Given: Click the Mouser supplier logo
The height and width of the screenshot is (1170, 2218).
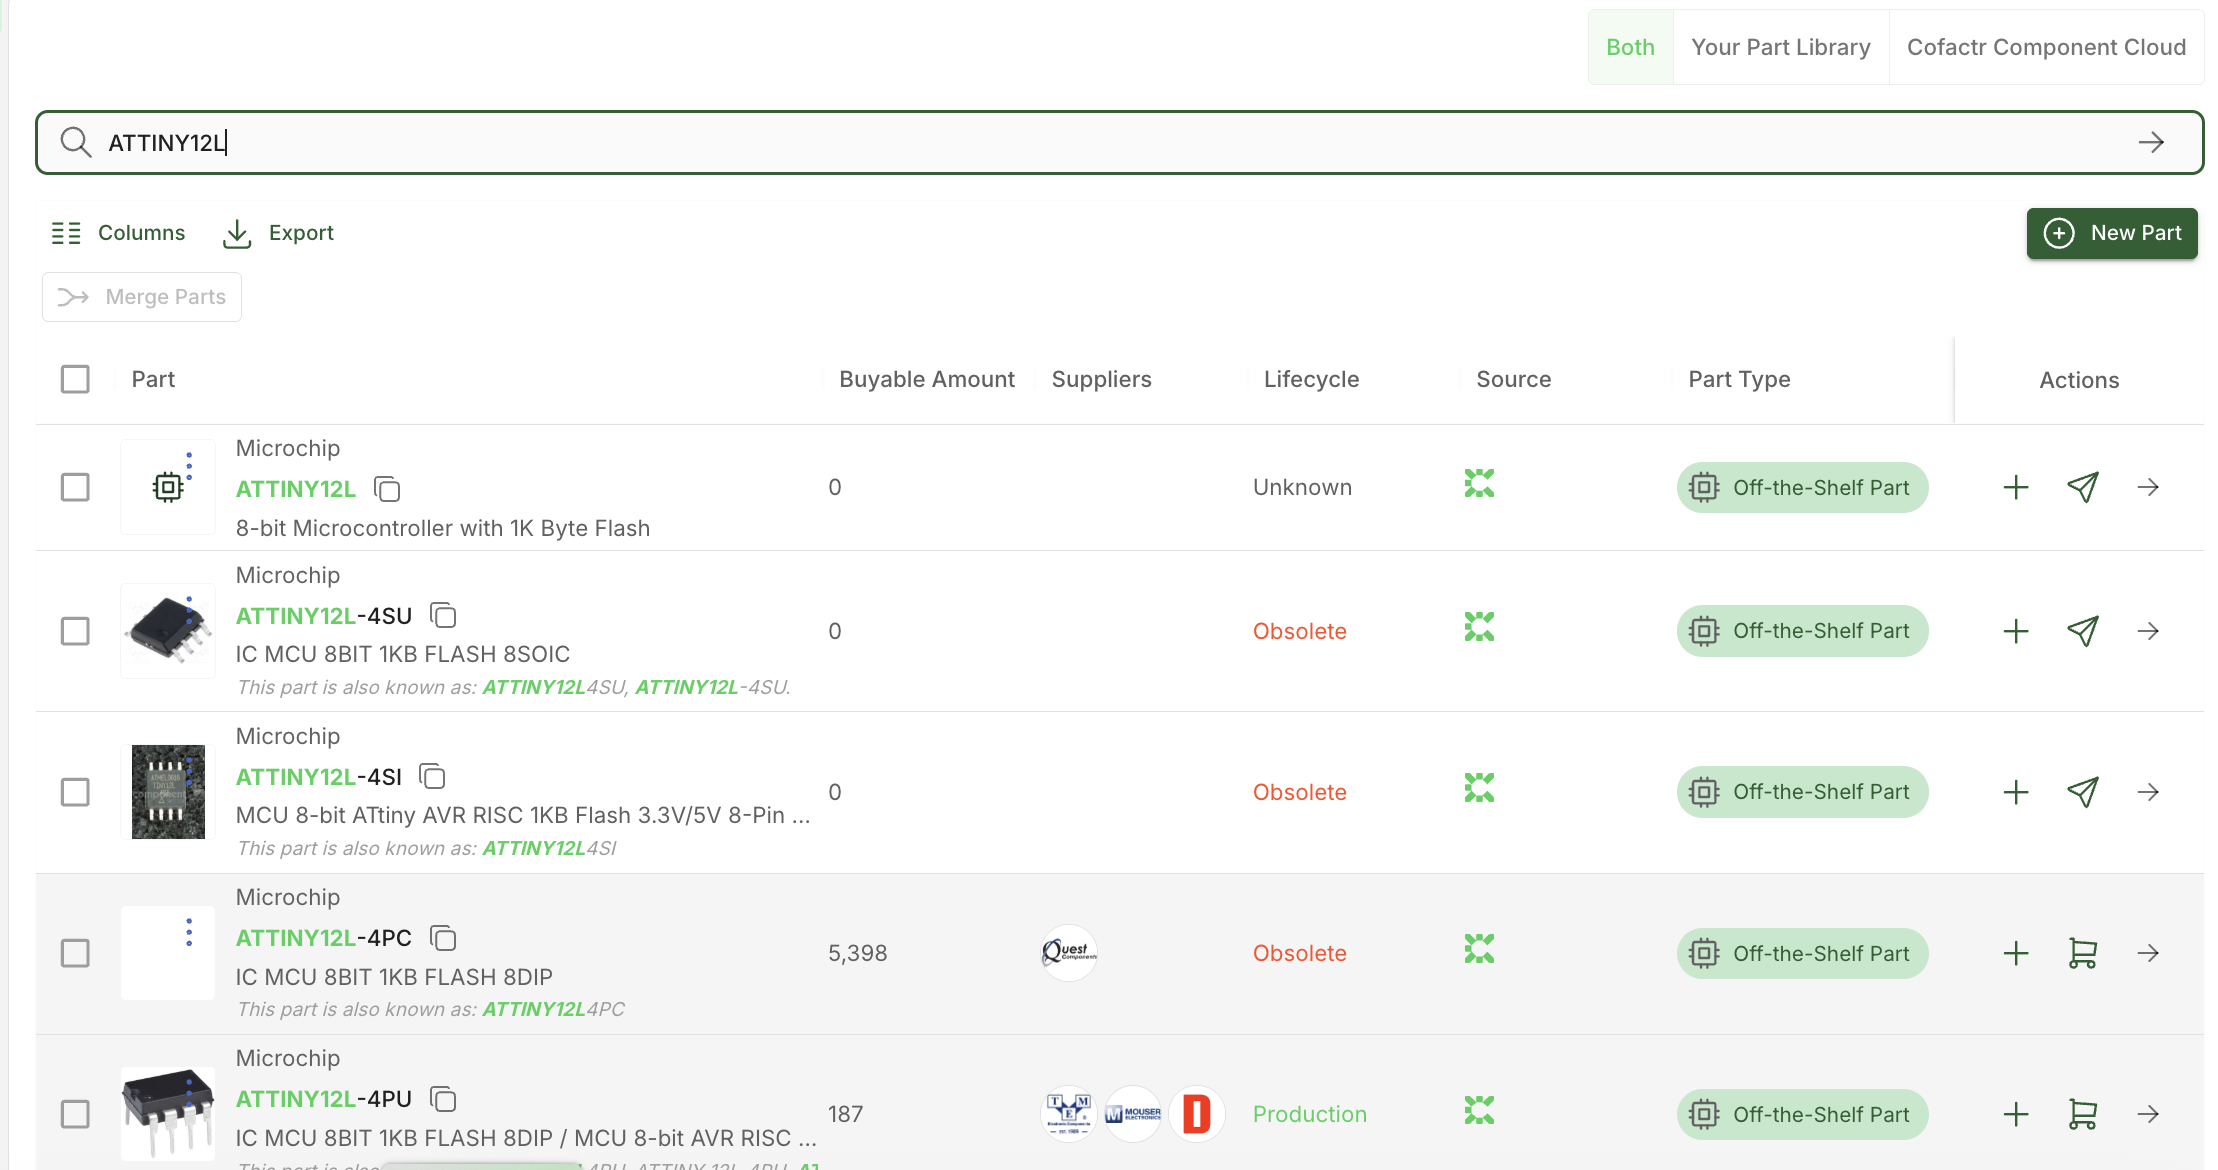Looking at the screenshot, I should [1133, 1114].
